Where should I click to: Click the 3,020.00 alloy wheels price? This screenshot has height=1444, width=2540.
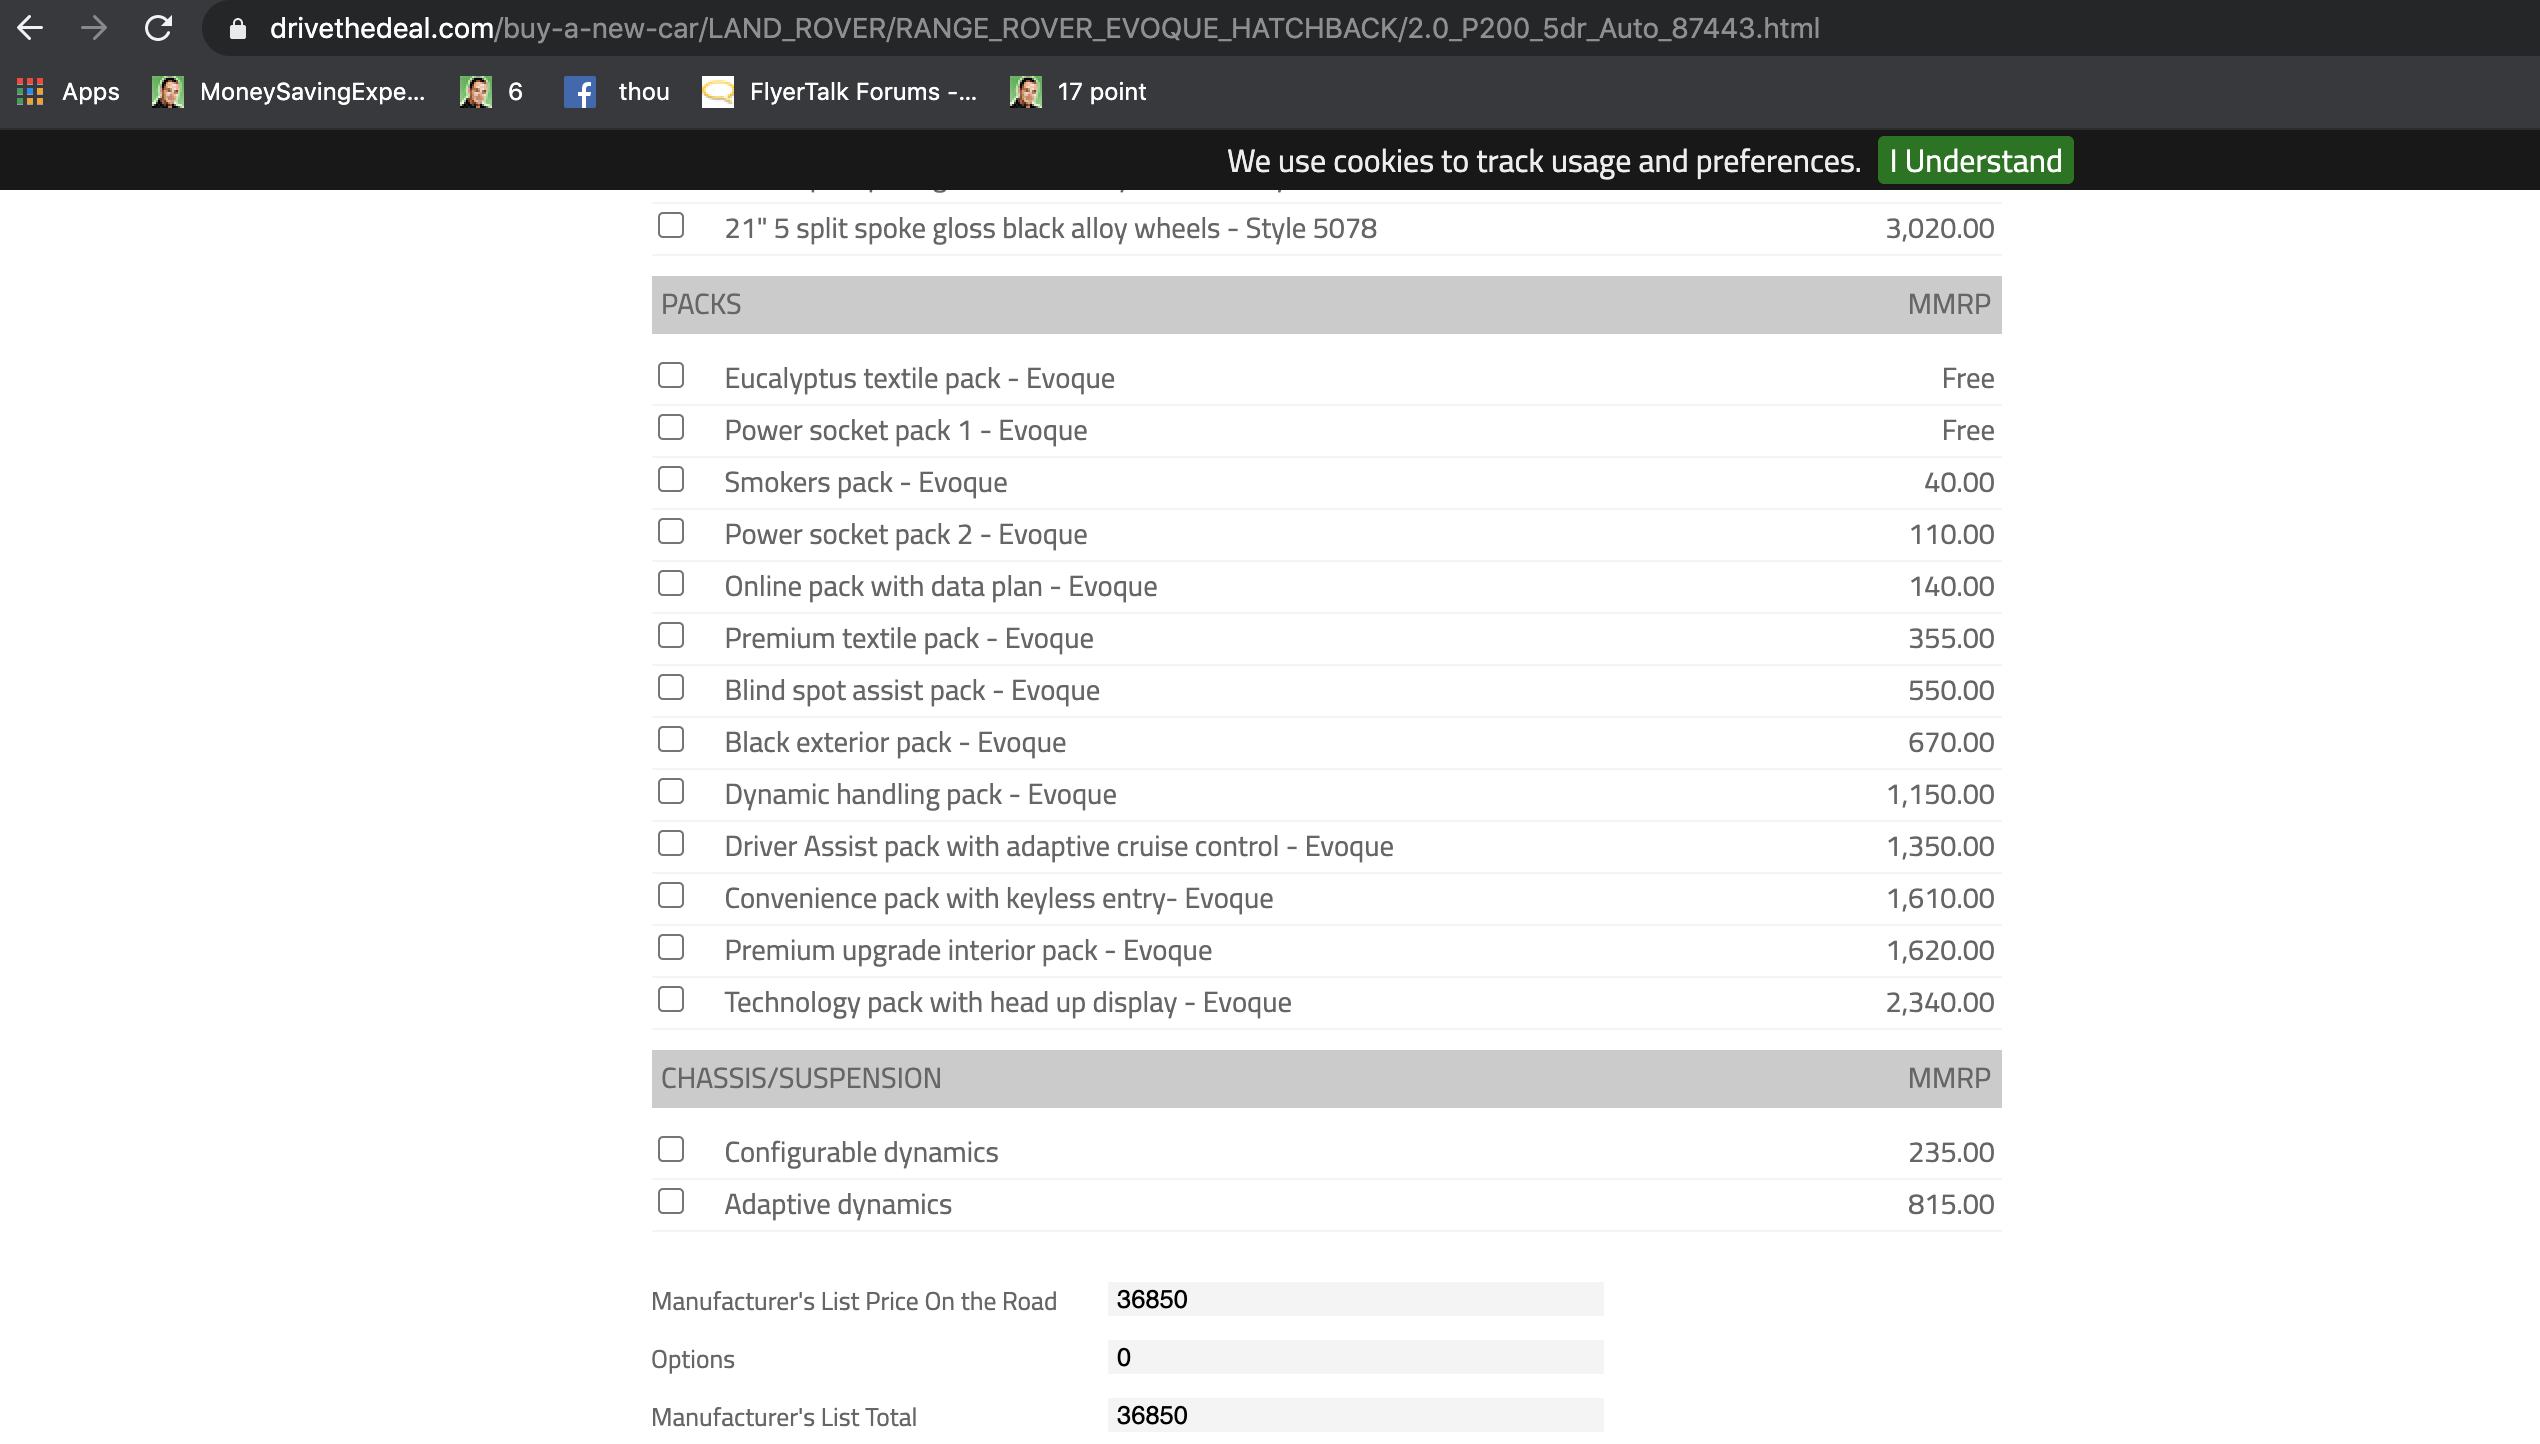(1939, 229)
